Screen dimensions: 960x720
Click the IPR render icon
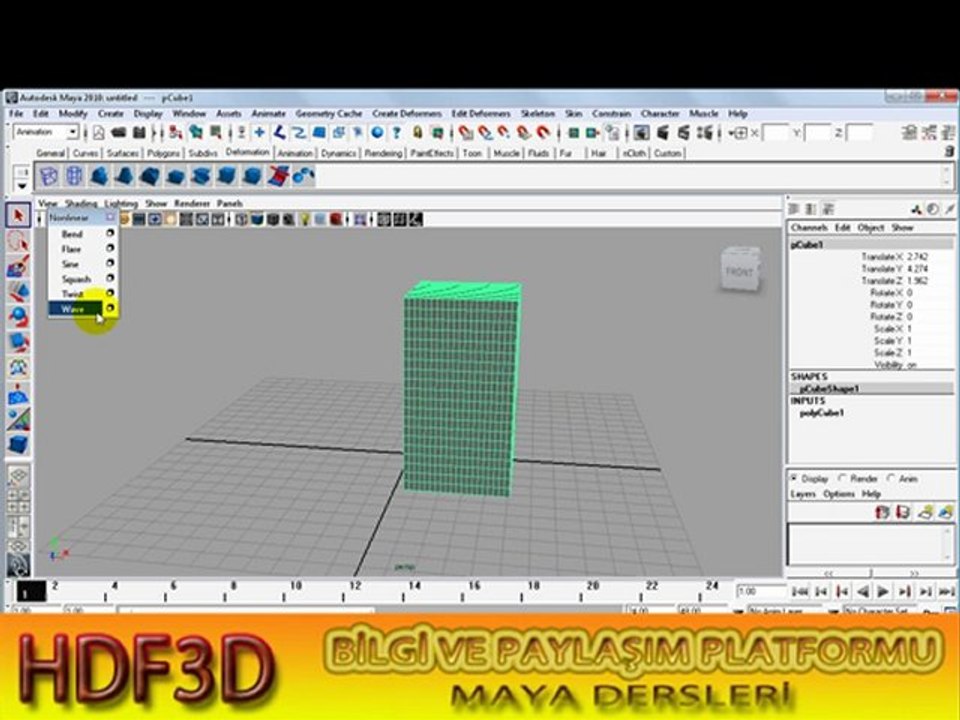tap(683, 133)
